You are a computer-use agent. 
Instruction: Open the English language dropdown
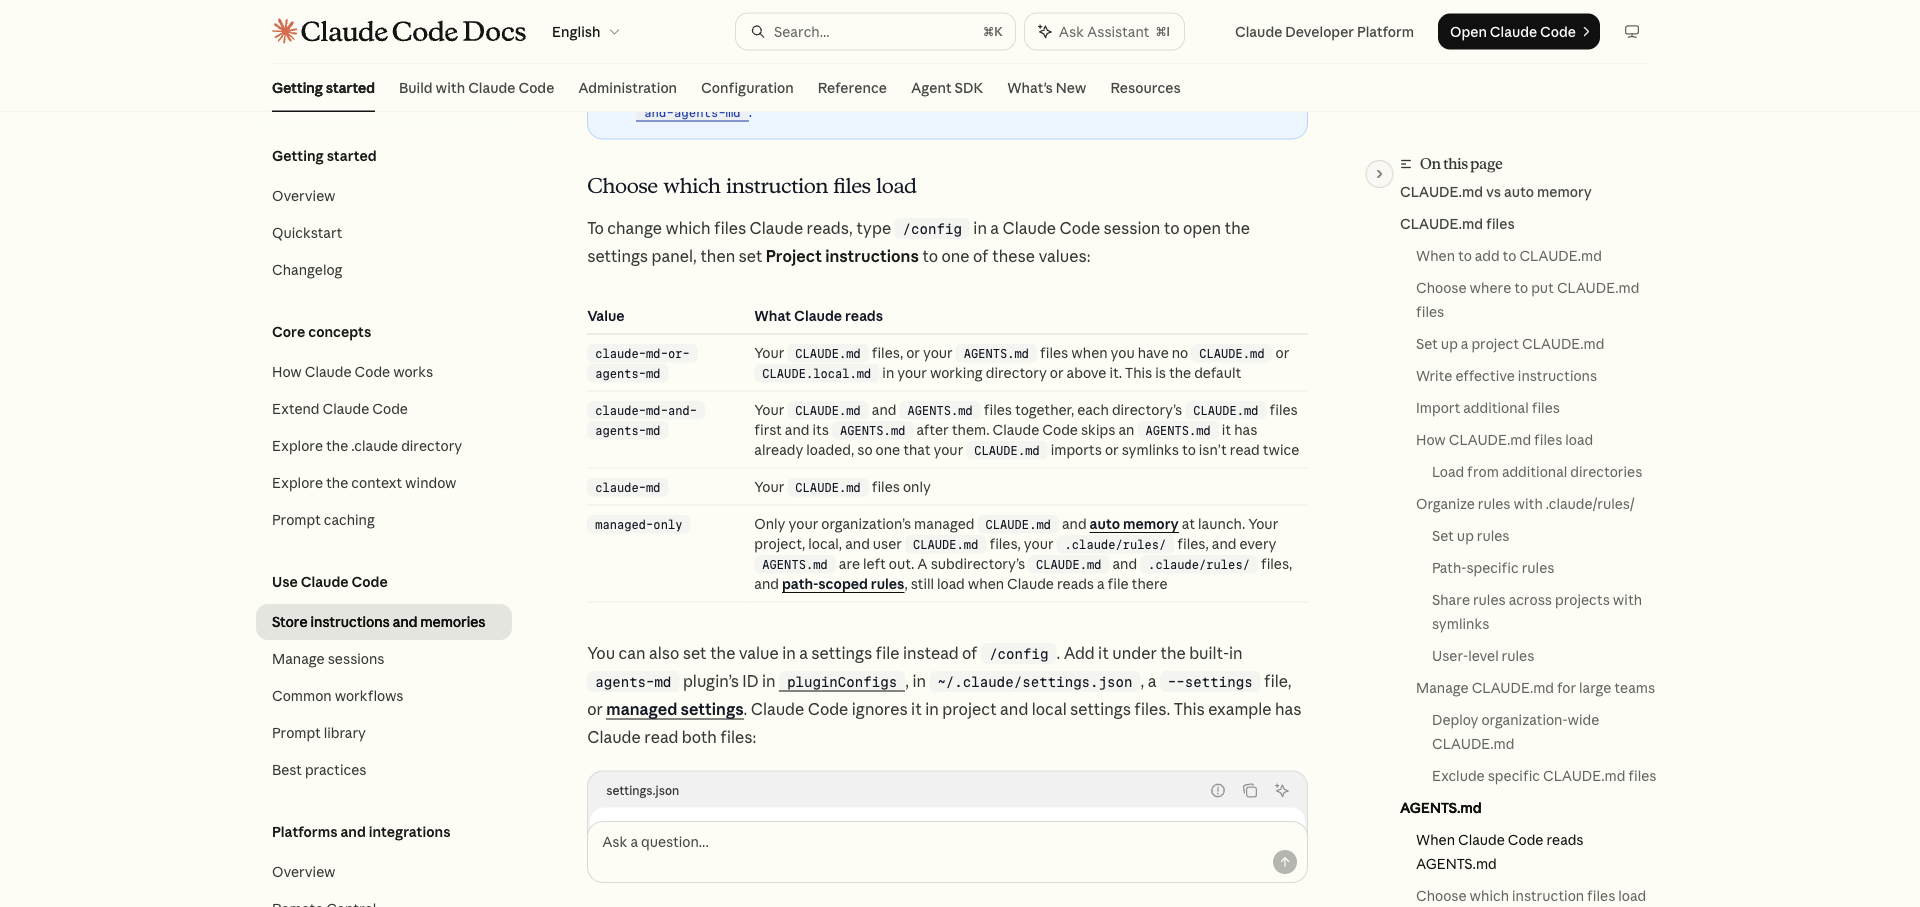586,32
